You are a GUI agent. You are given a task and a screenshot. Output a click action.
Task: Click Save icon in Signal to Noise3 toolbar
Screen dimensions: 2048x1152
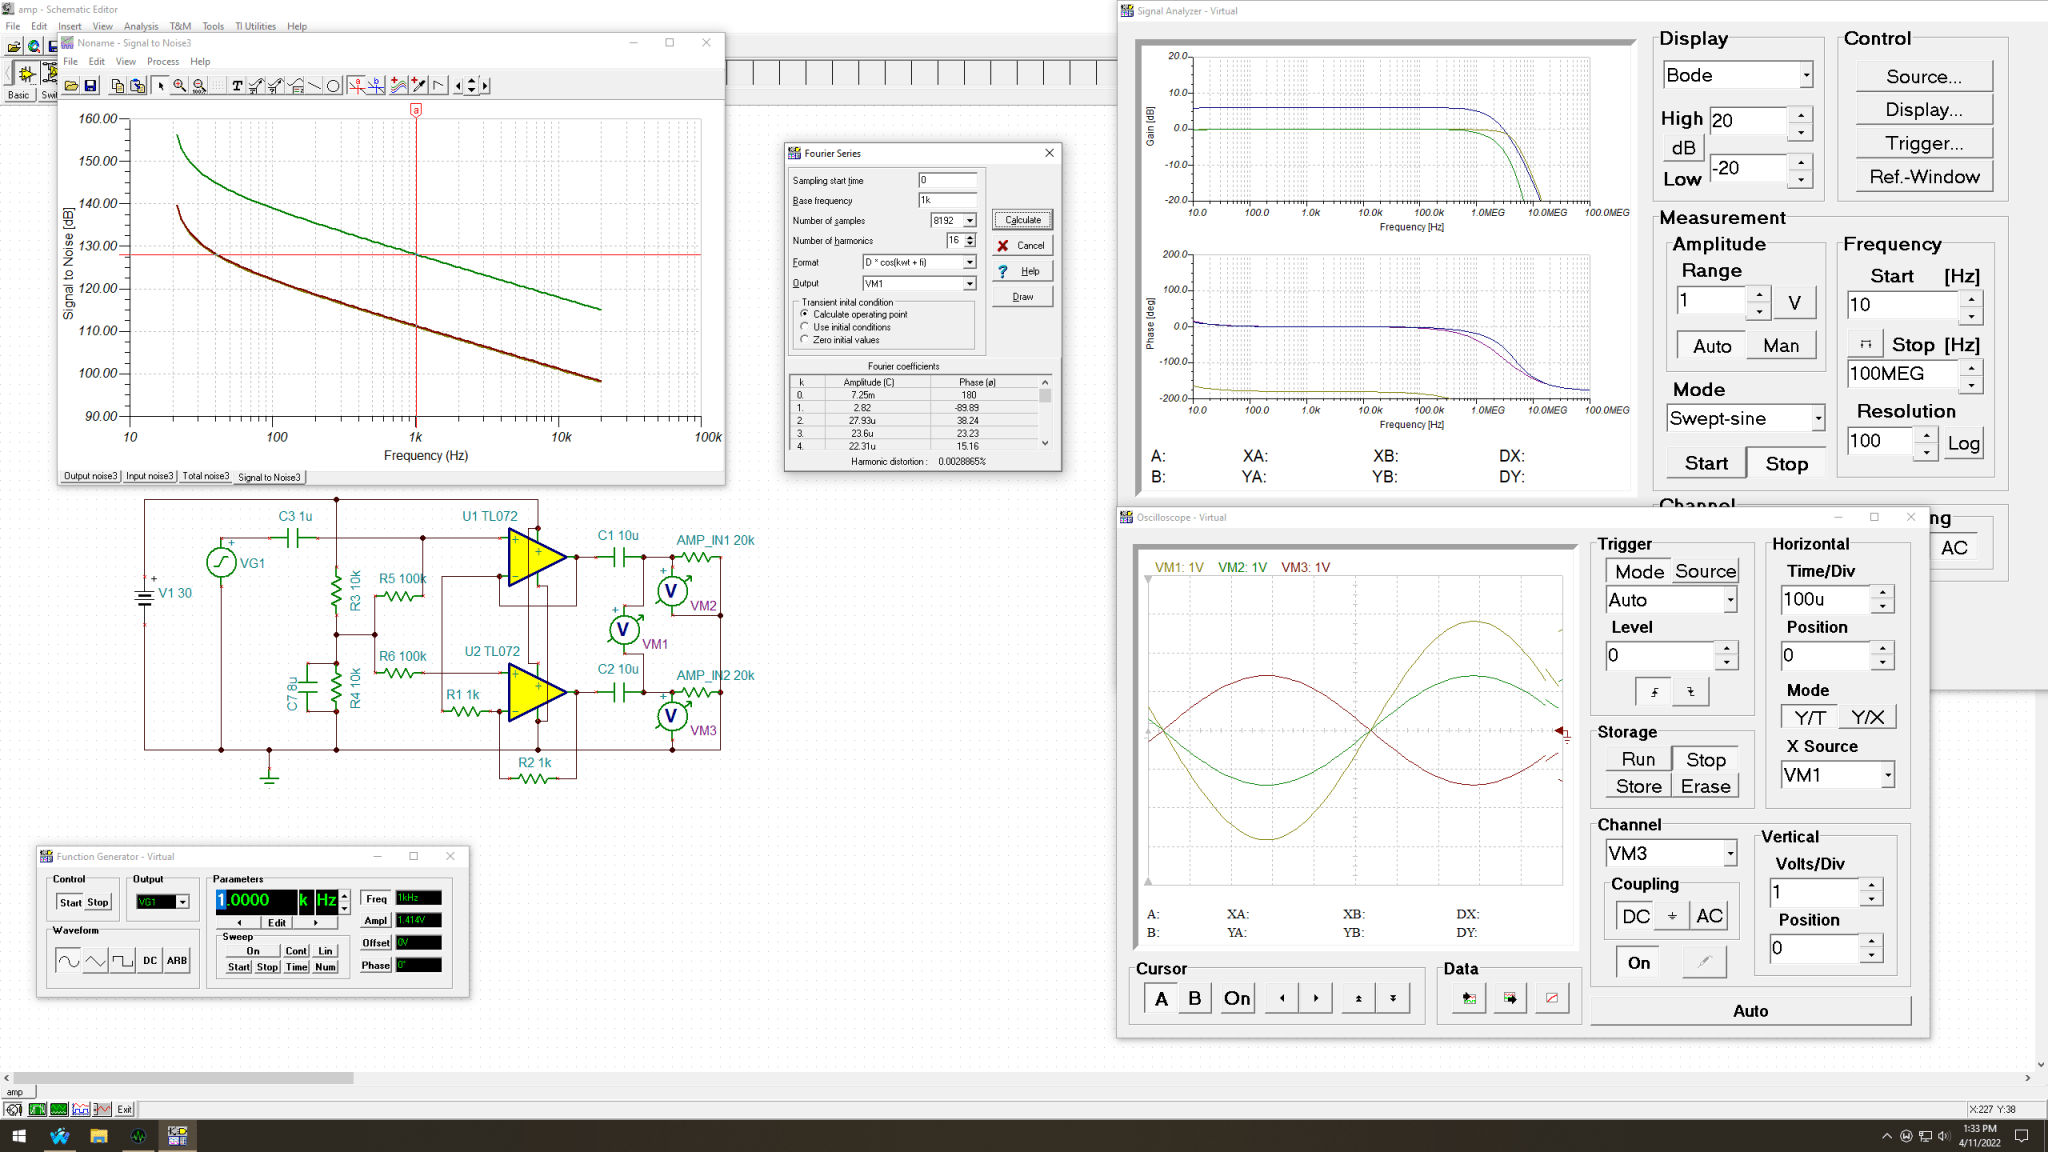click(x=90, y=86)
